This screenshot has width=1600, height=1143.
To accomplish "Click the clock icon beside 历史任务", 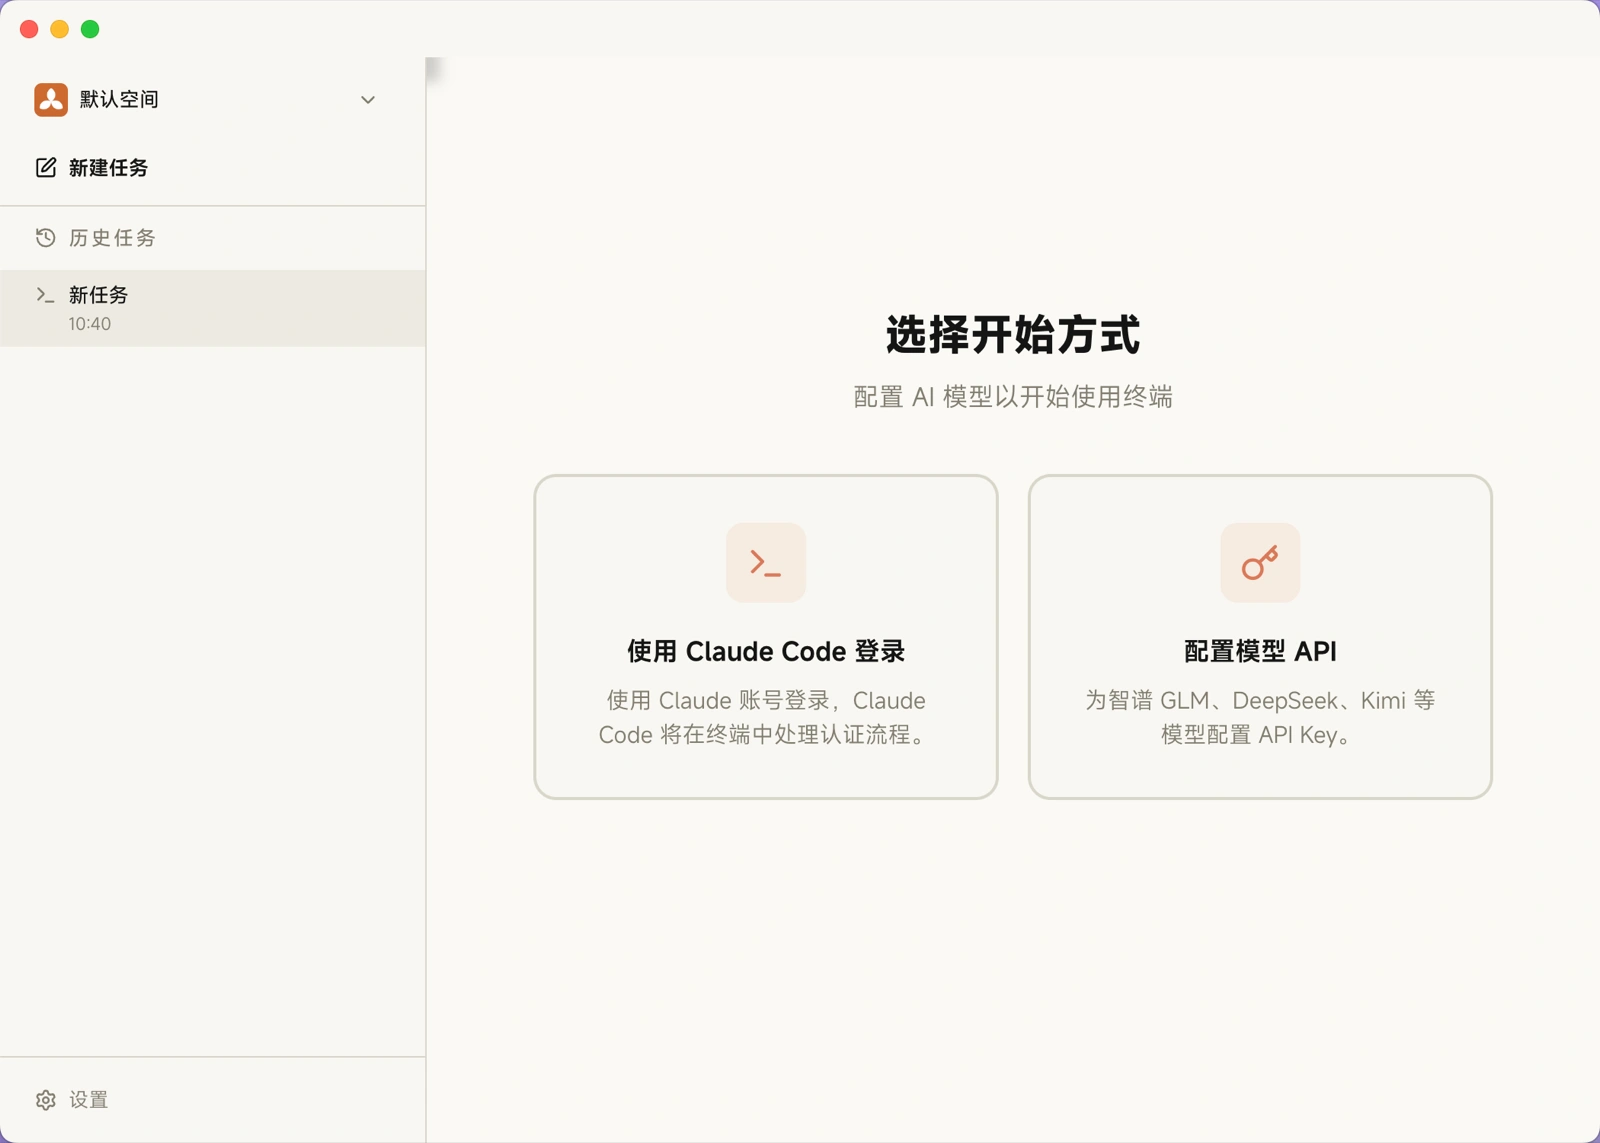I will pyautogui.click(x=45, y=238).
